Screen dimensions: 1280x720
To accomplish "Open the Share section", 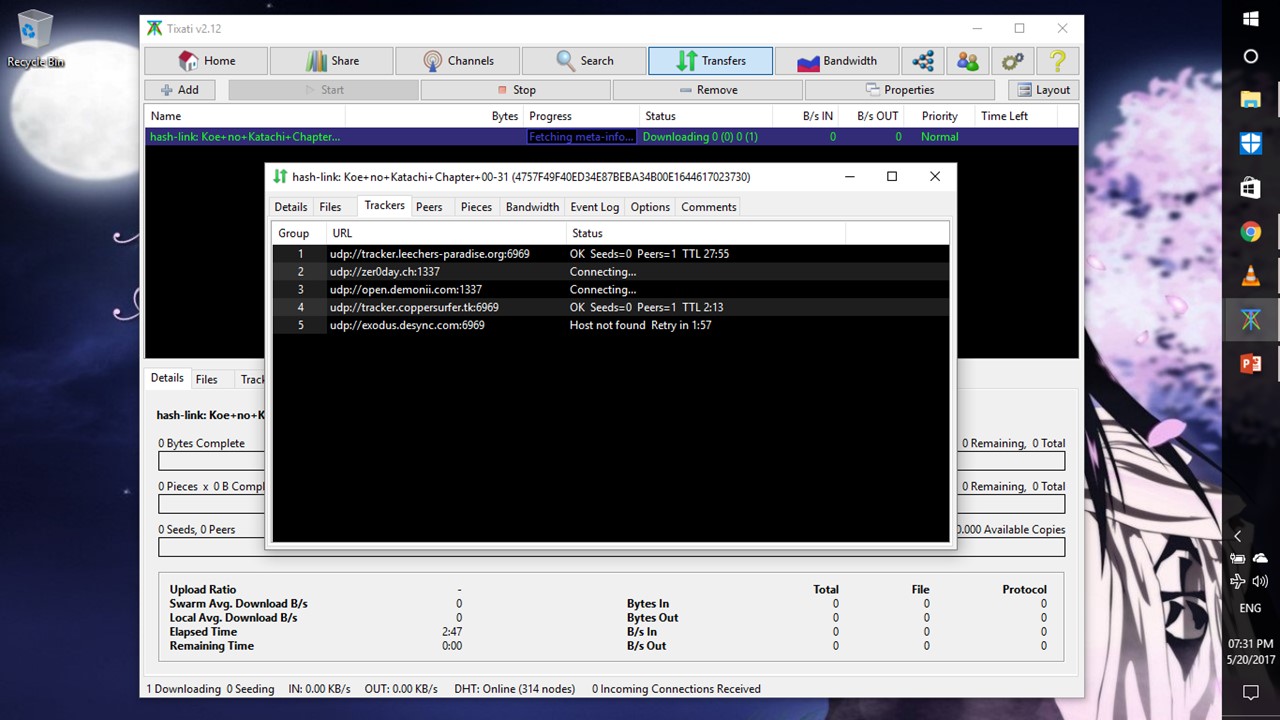I will 332,61.
